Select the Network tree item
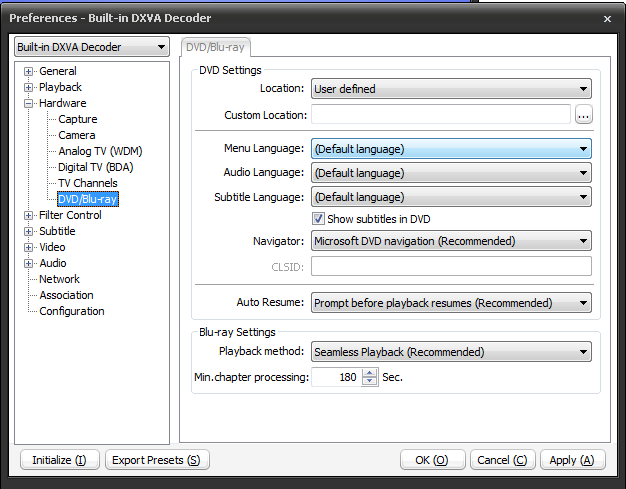The height and width of the screenshot is (489, 626). pos(59,279)
